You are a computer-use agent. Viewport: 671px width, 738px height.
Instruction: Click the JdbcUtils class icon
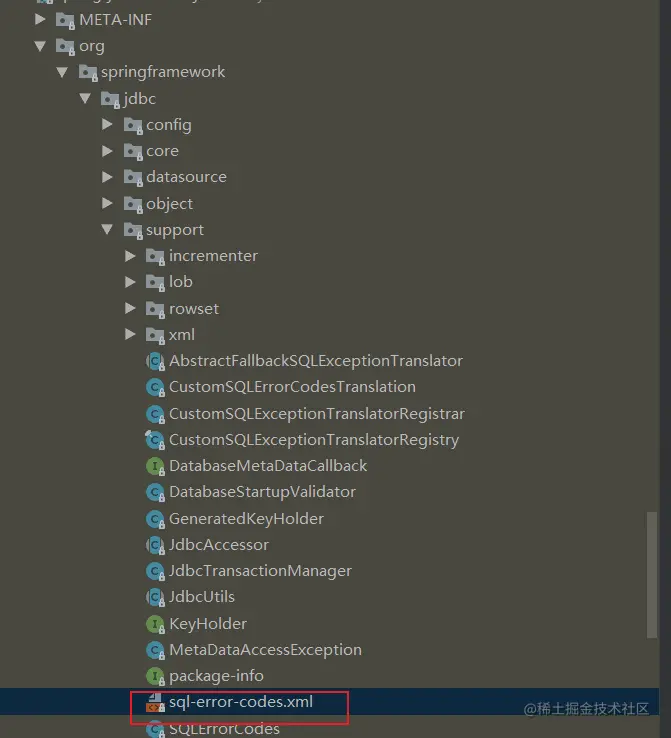tap(155, 597)
